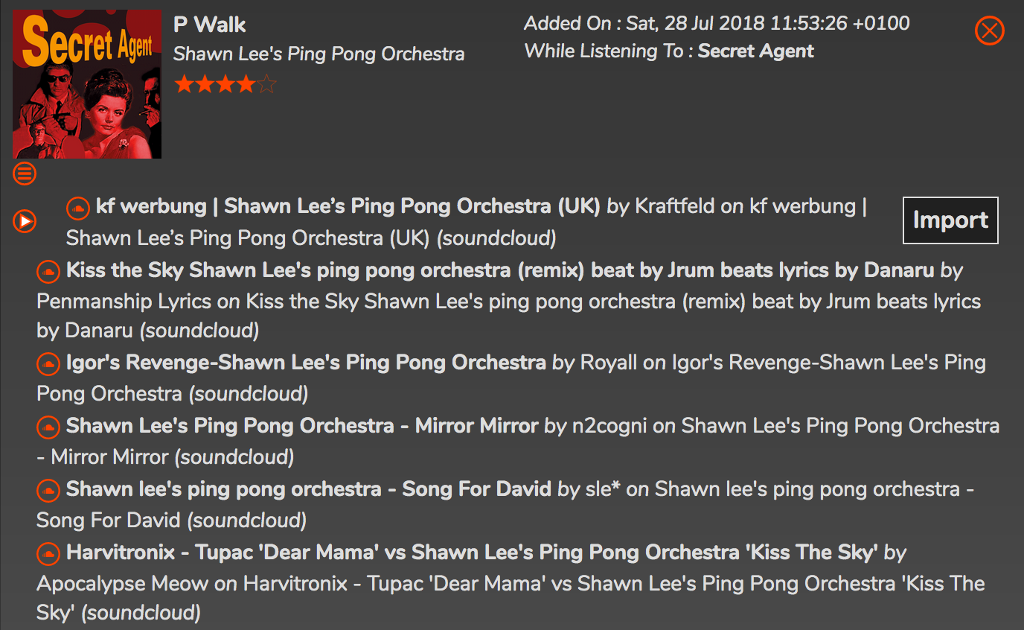Image resolution: width=1024 pixels, height=630 pixels.
Task: Select Harvitronix Dear Mama mashup result
Action: click(472, 552)
